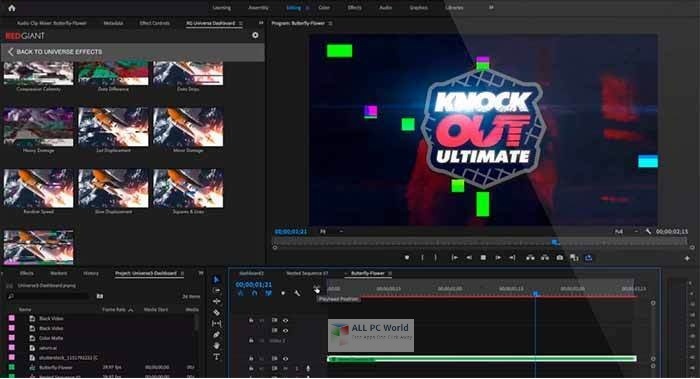
Task: Stop playback in Program monitor
Action: [483, 258]
